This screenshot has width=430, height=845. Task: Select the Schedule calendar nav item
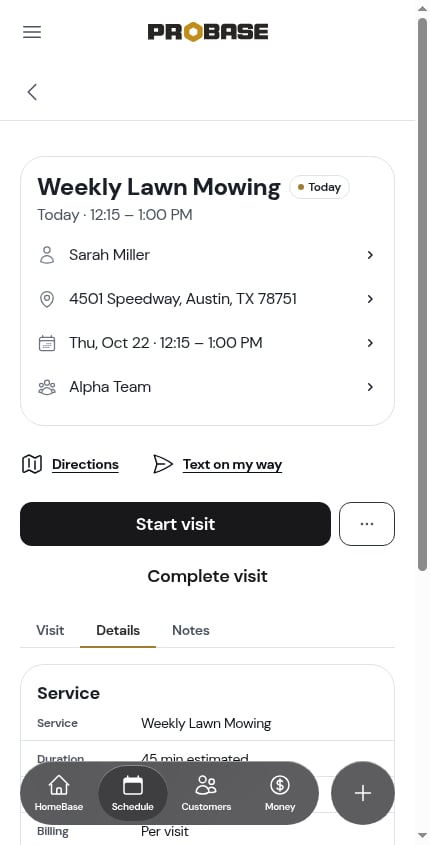click(x=133, y=793)
